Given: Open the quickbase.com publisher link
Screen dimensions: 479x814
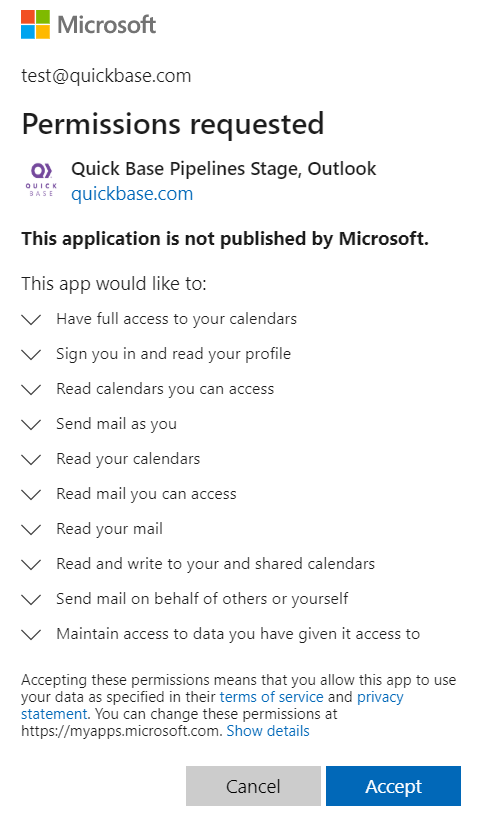Looking at the screenshot, I should (x=132, y=194).
